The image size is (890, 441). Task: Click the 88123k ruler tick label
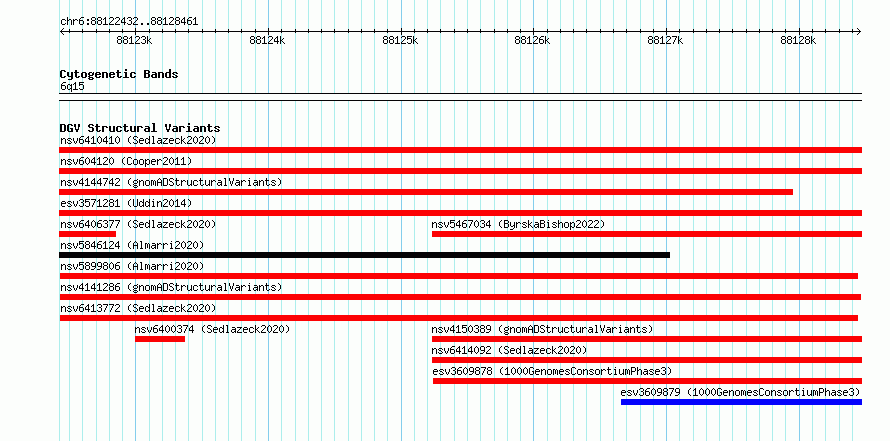[134, 40]
